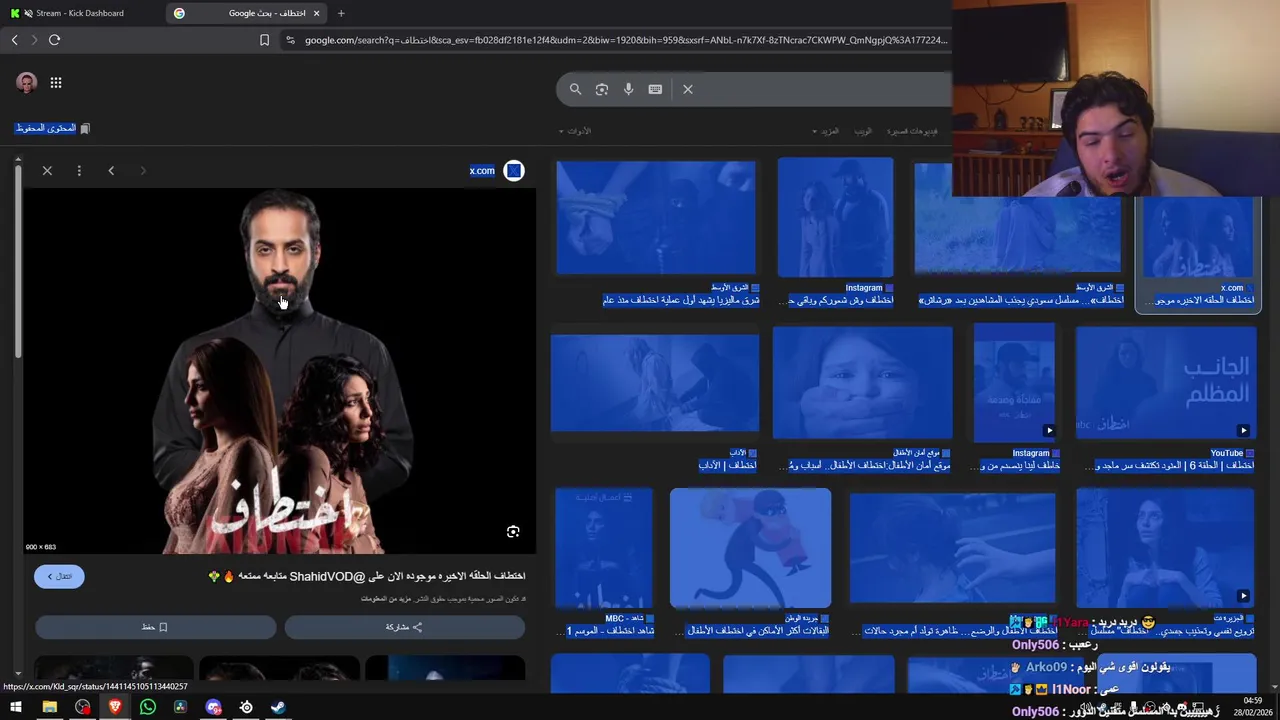
Task: Activate voice search microphone icon
Action: (x=628, y=89)
